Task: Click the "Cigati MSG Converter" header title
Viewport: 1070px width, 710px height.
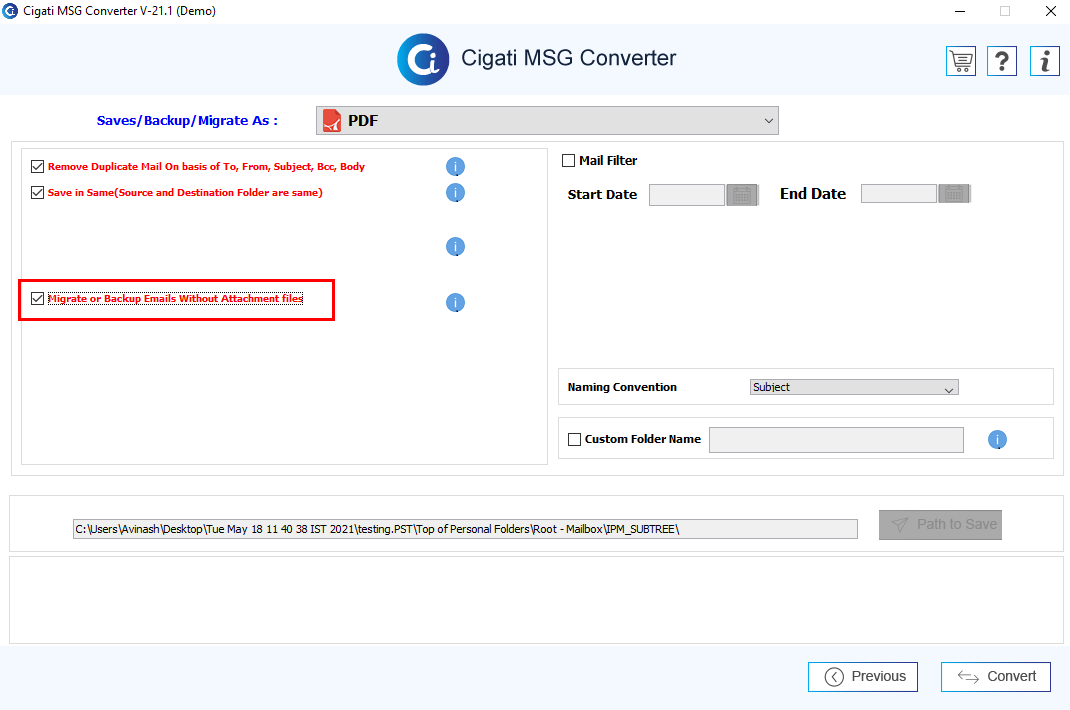Action: coord(568,58)
